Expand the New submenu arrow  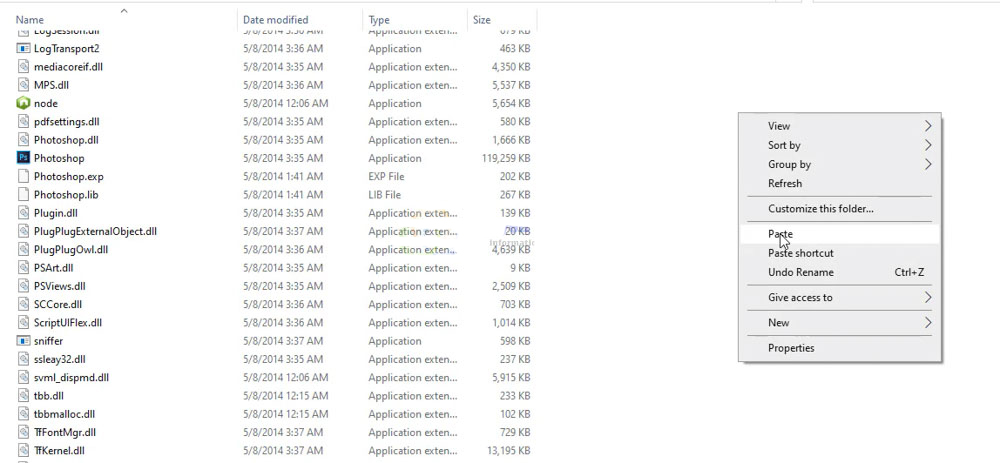pyautogui.click(x=928, y=323)
